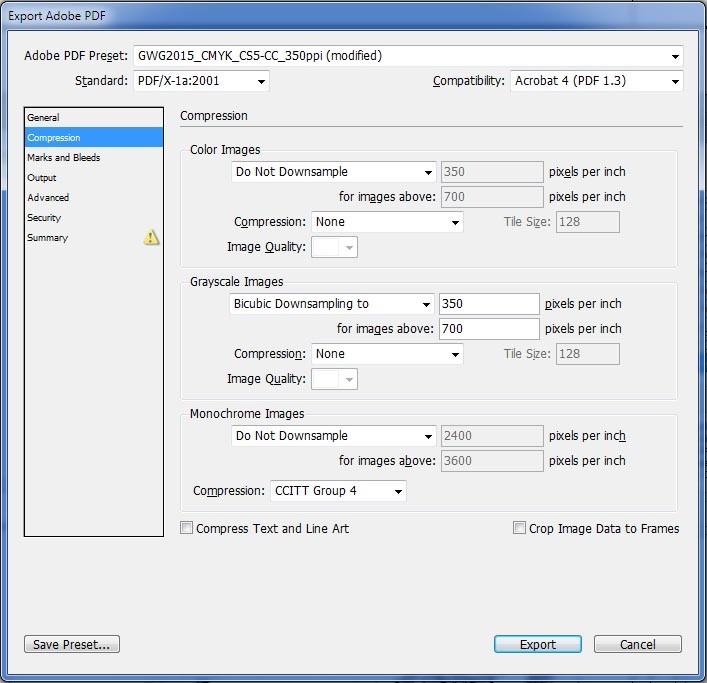Click the Save Preset button
This screenshot has height=683, width=707.
pos(72,644)
